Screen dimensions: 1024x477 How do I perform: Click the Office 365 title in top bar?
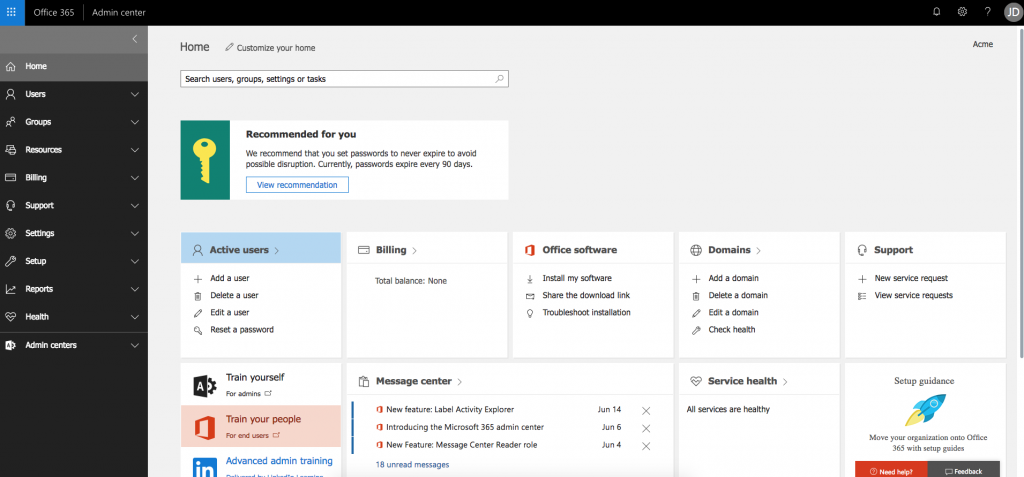54,12
